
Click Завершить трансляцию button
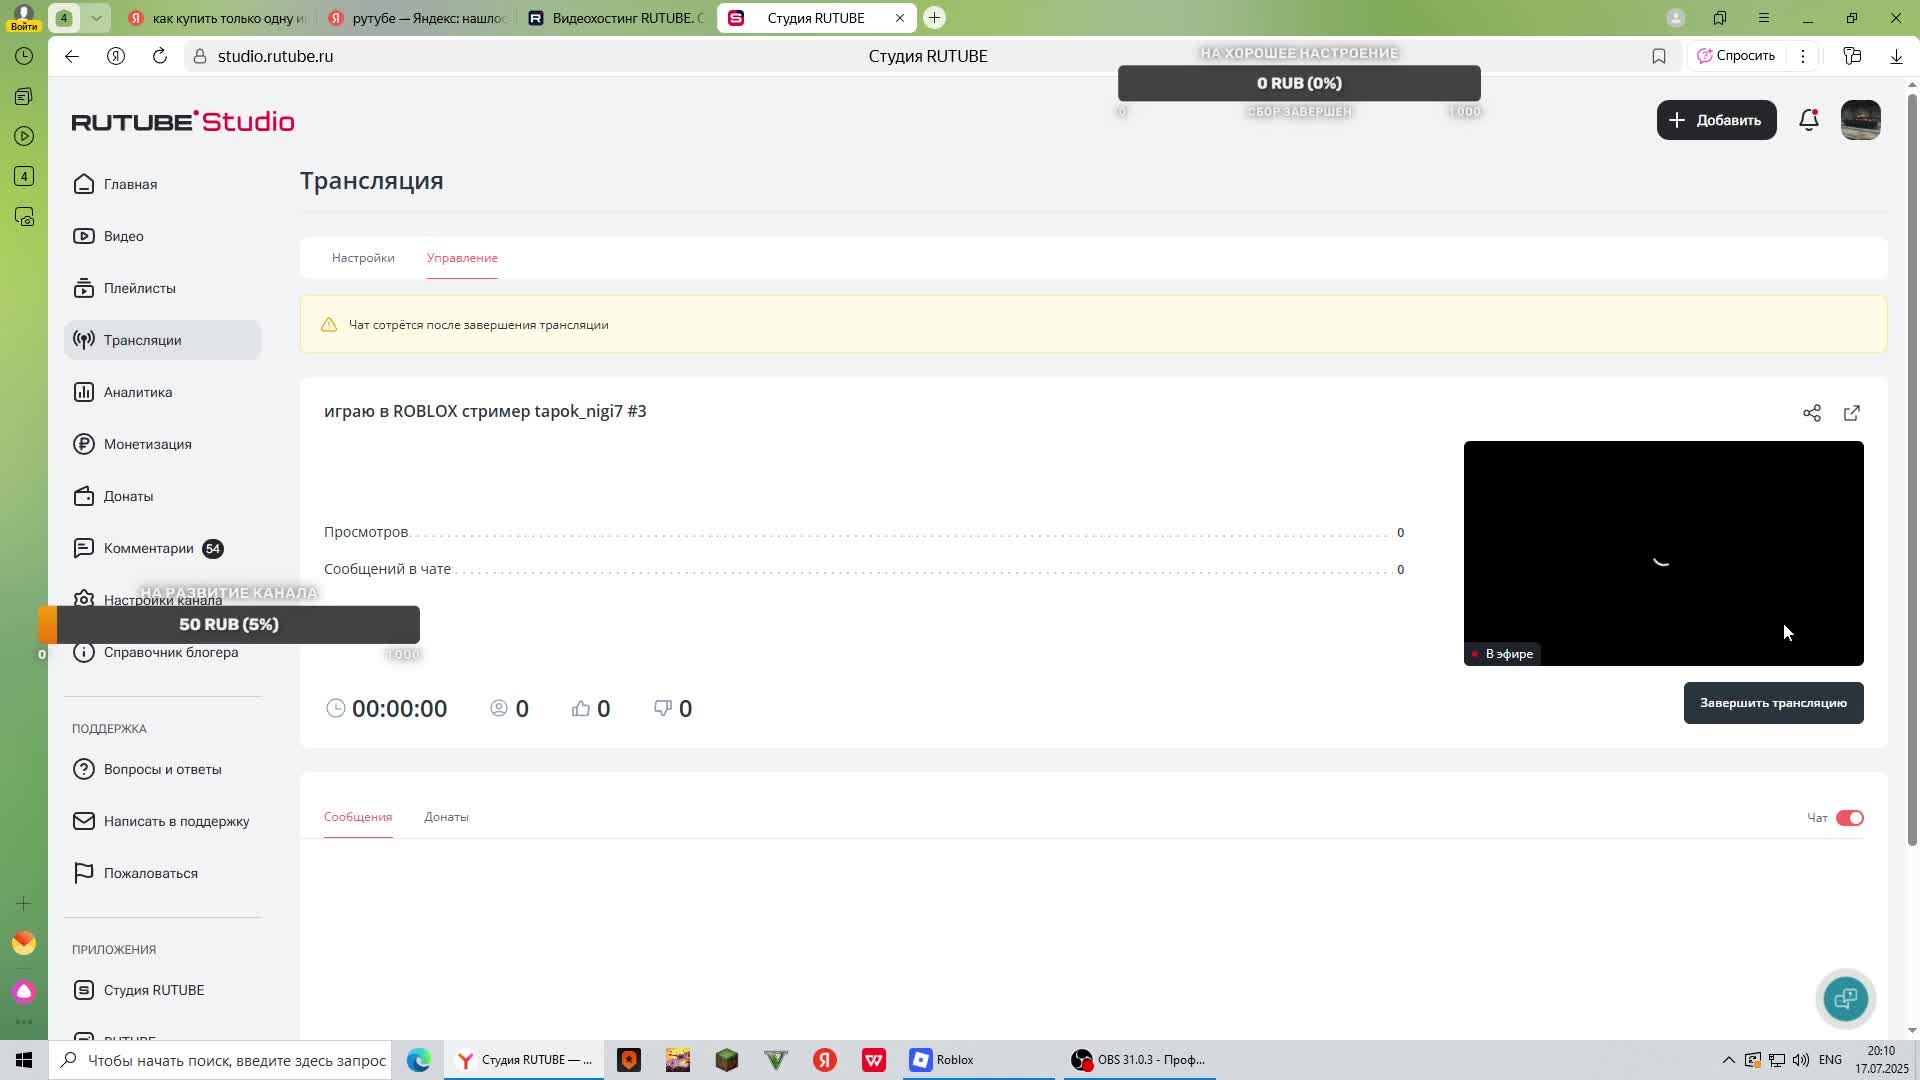click(x=1772, y=703)
